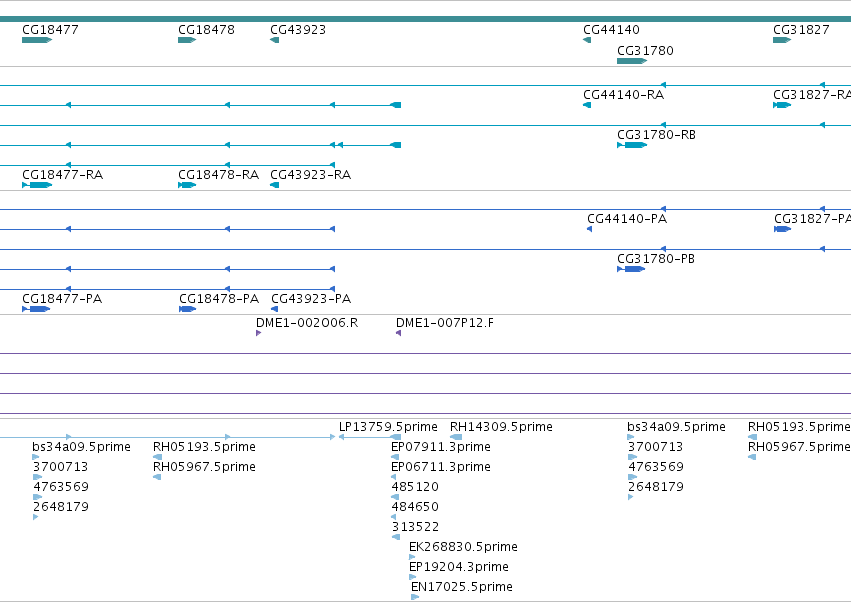The height and width of the screenshot is (602, 851).
Task: Select the CG31780-RB transcript glyph
Action: (632, 145)
